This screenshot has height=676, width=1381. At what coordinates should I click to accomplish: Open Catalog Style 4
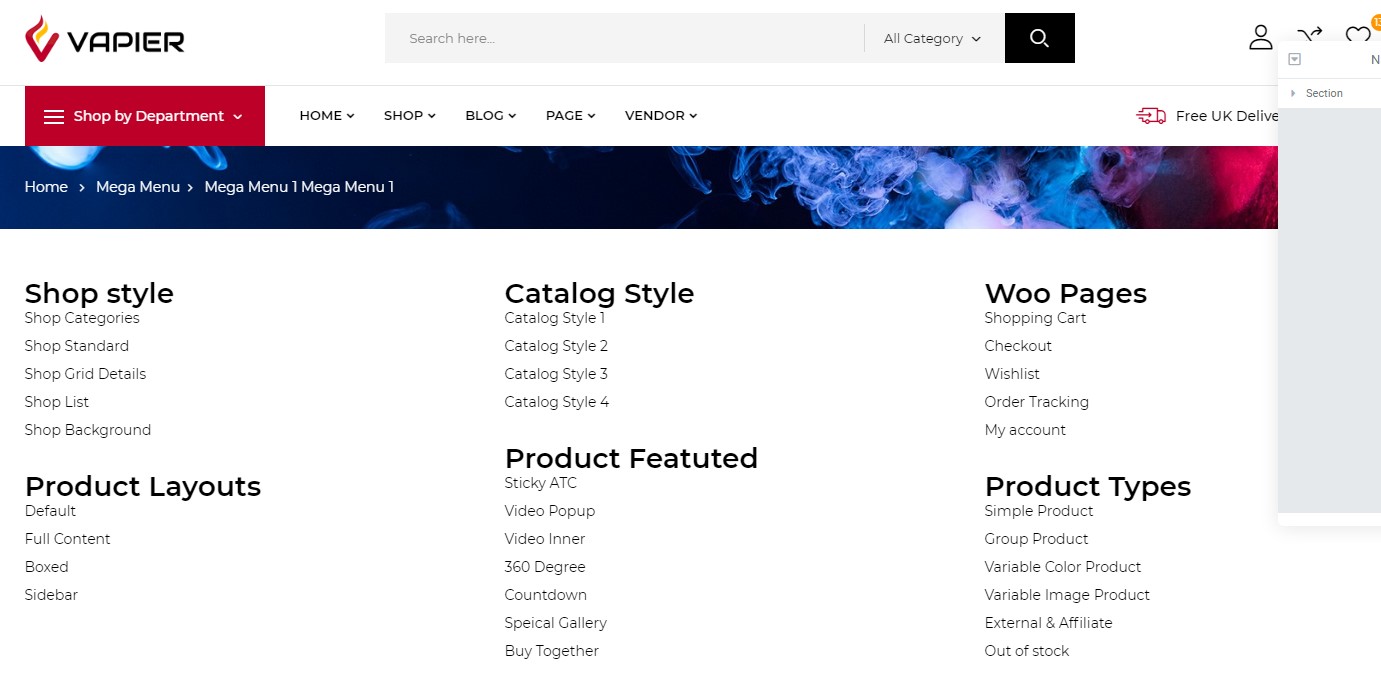(x=557, y=402)
